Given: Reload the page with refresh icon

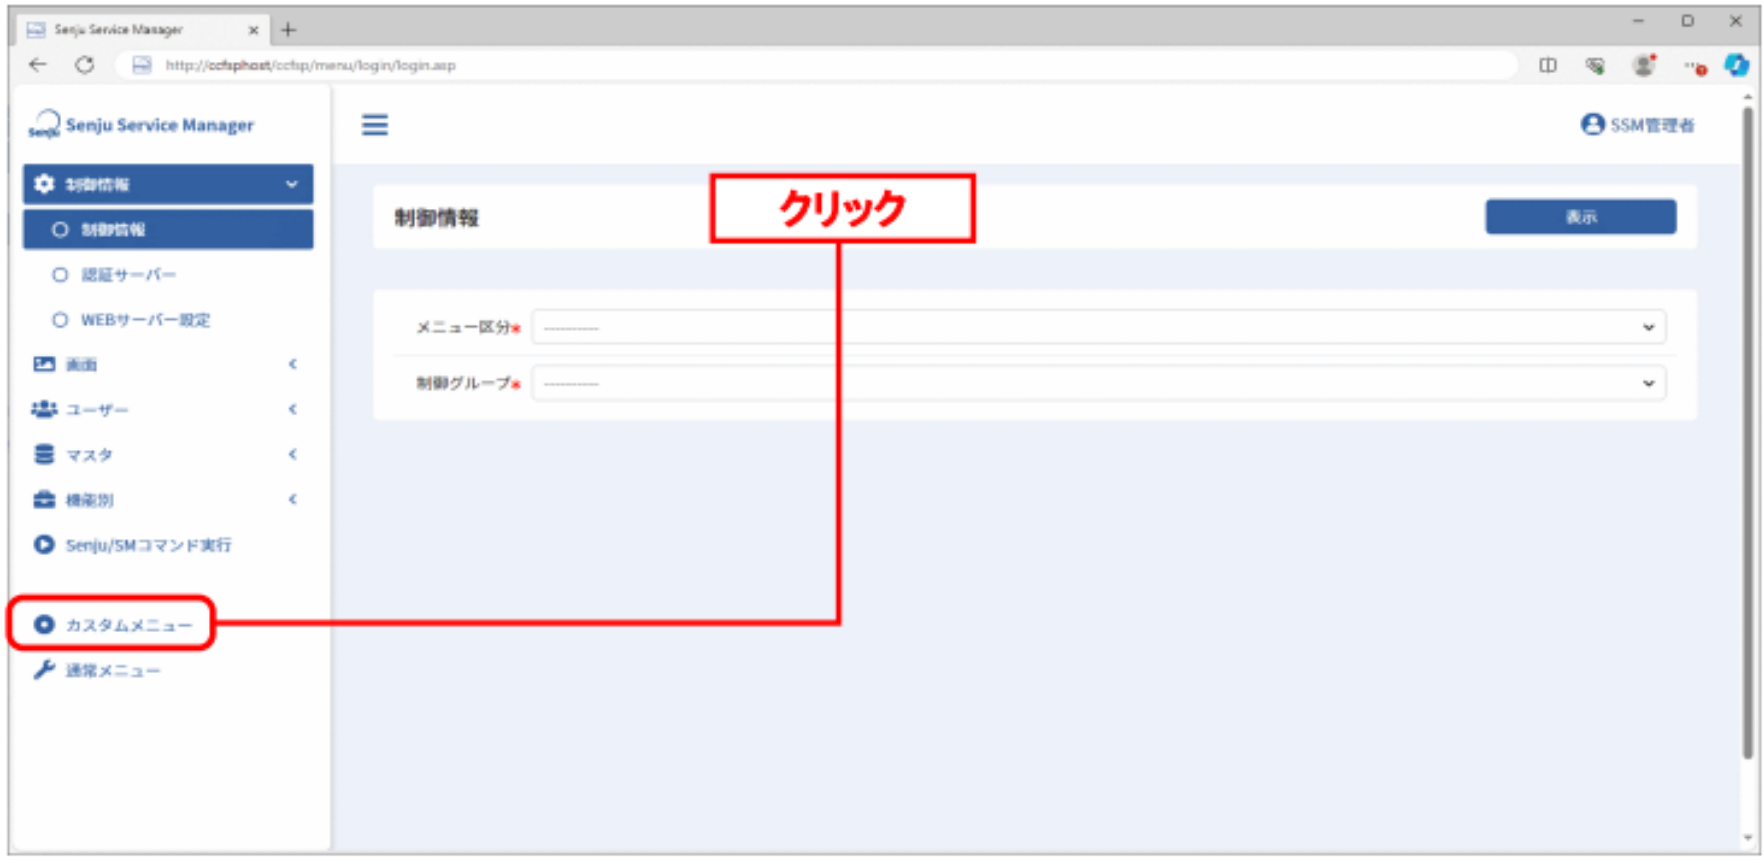Looking at the screenshot, I should tap(85, 65).
